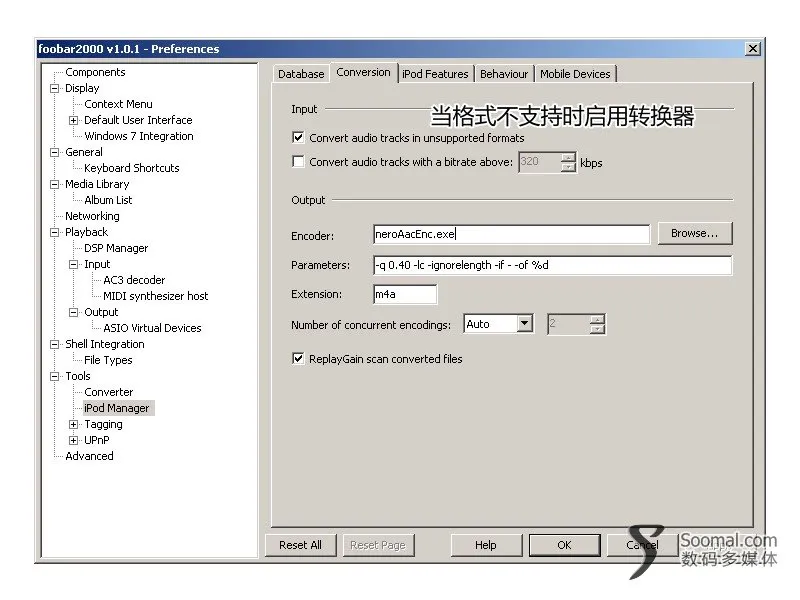Click the Browse button for encoder
This screenshot has height=600, width=800.
tap(695, 233)
